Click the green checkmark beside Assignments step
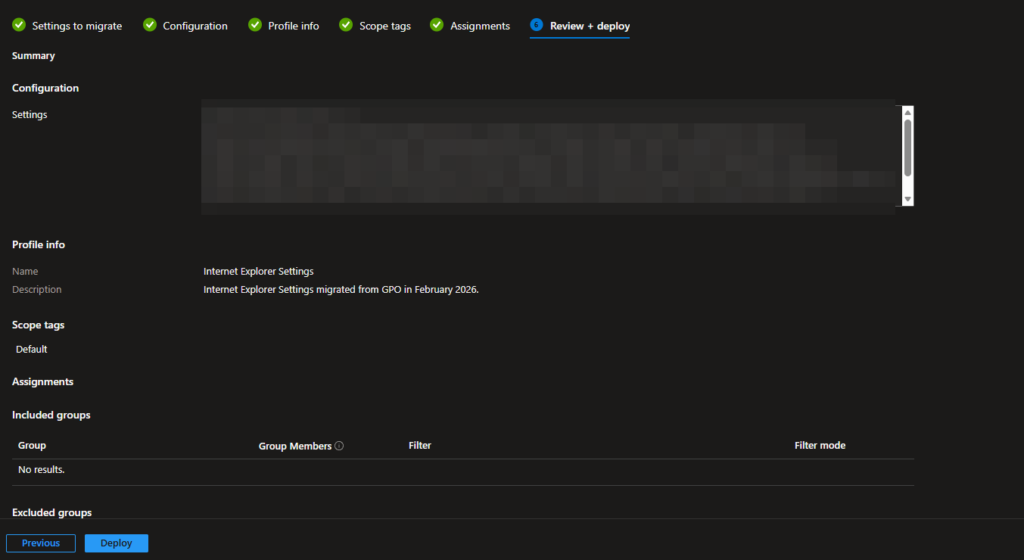This screenshot has height=560, width=1024. (437, 25)
